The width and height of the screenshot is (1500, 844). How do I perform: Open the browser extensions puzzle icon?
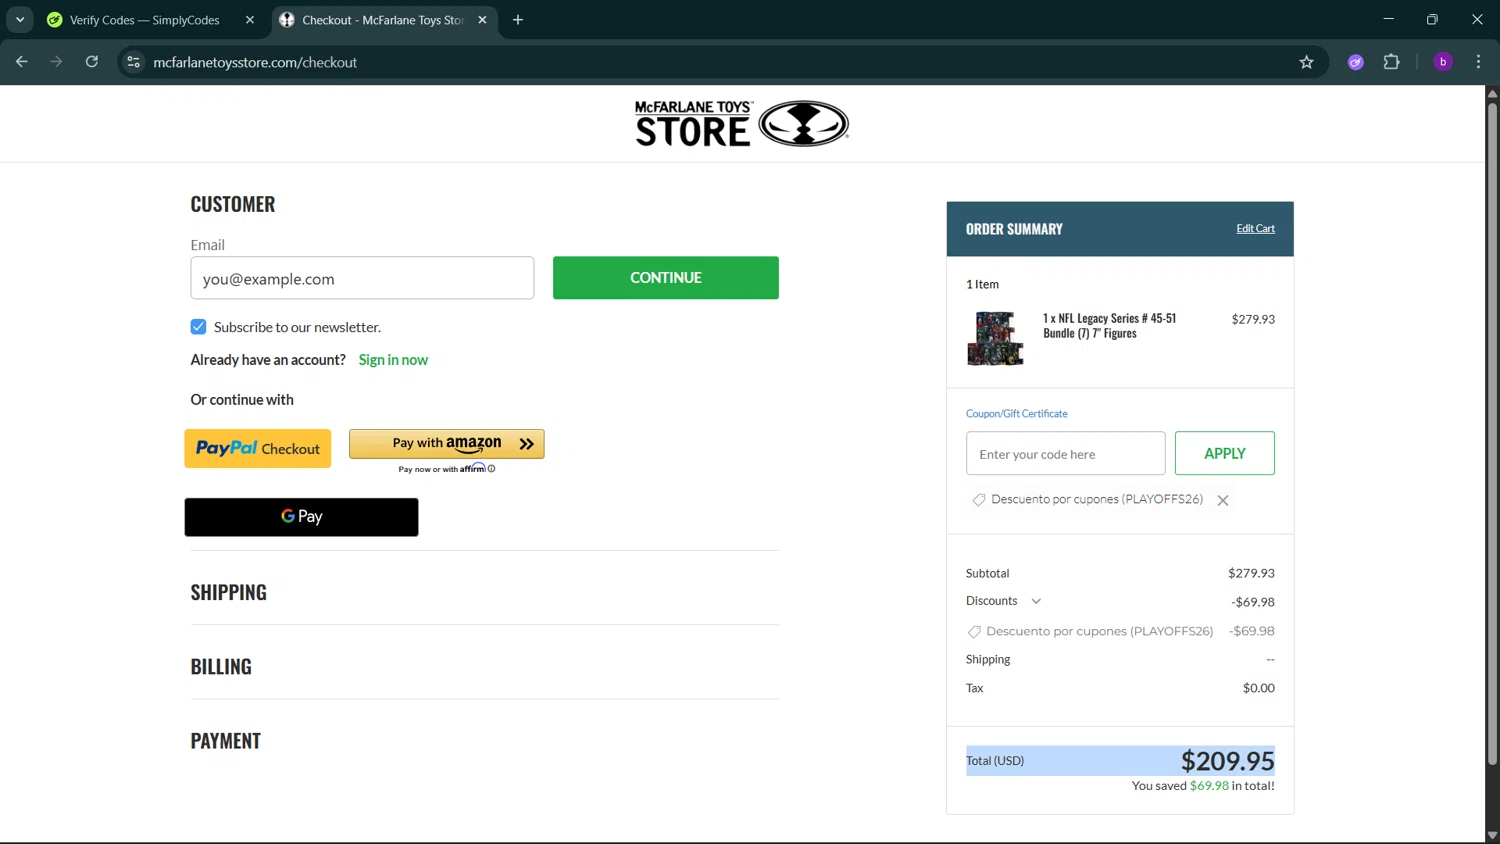(x=1391, y=62)
